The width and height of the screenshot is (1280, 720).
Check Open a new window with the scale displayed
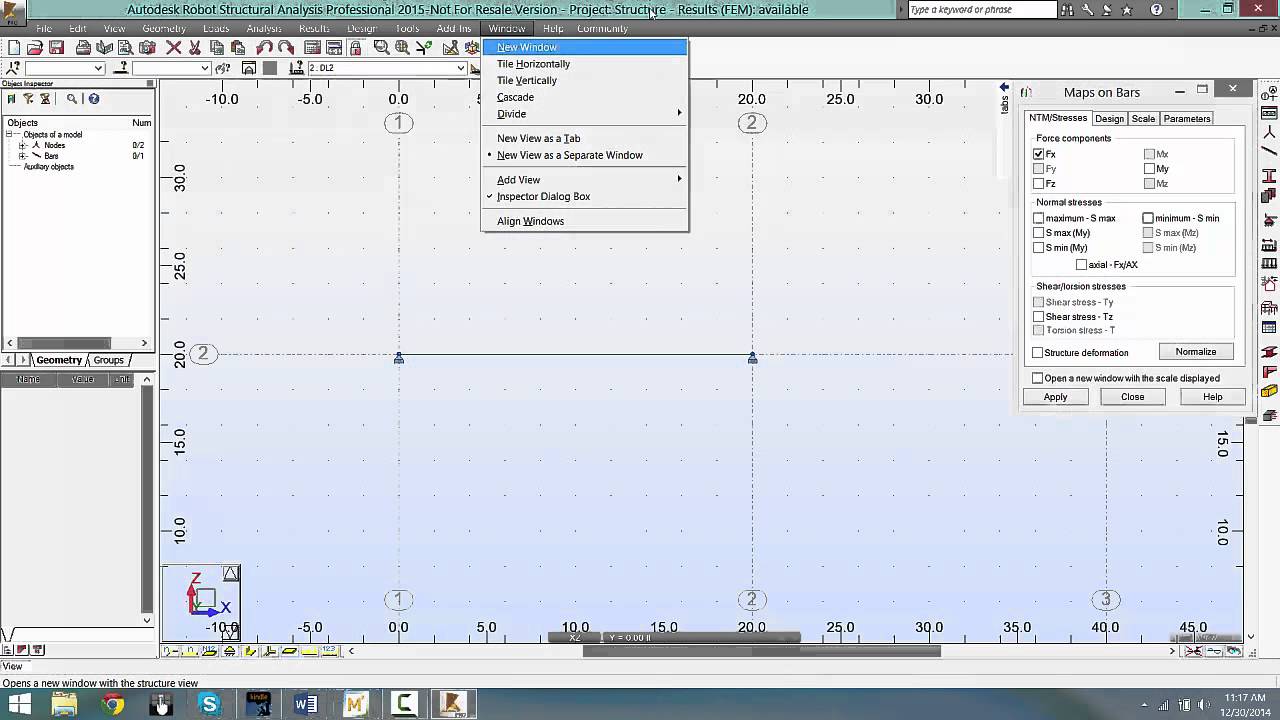click(1038, 378)
